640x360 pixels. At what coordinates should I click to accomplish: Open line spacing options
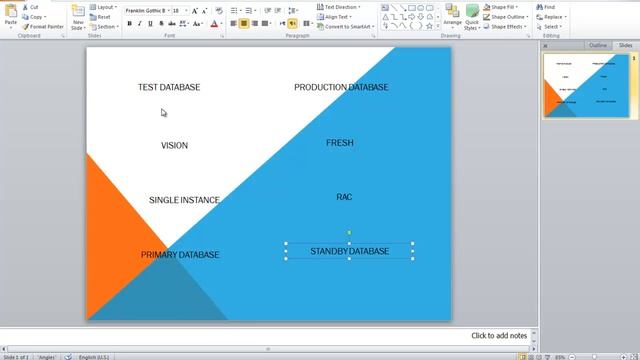point(293,11)
